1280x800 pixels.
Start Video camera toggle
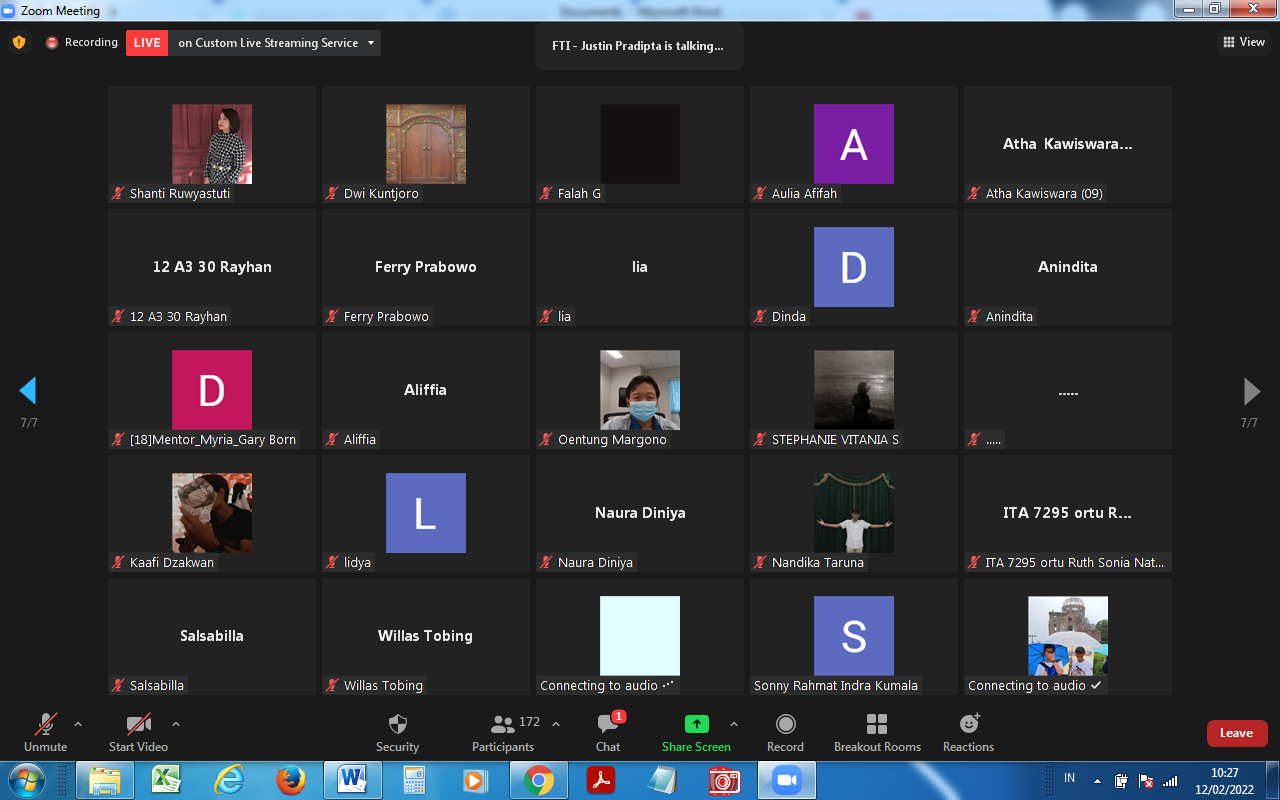coord(138,725)
